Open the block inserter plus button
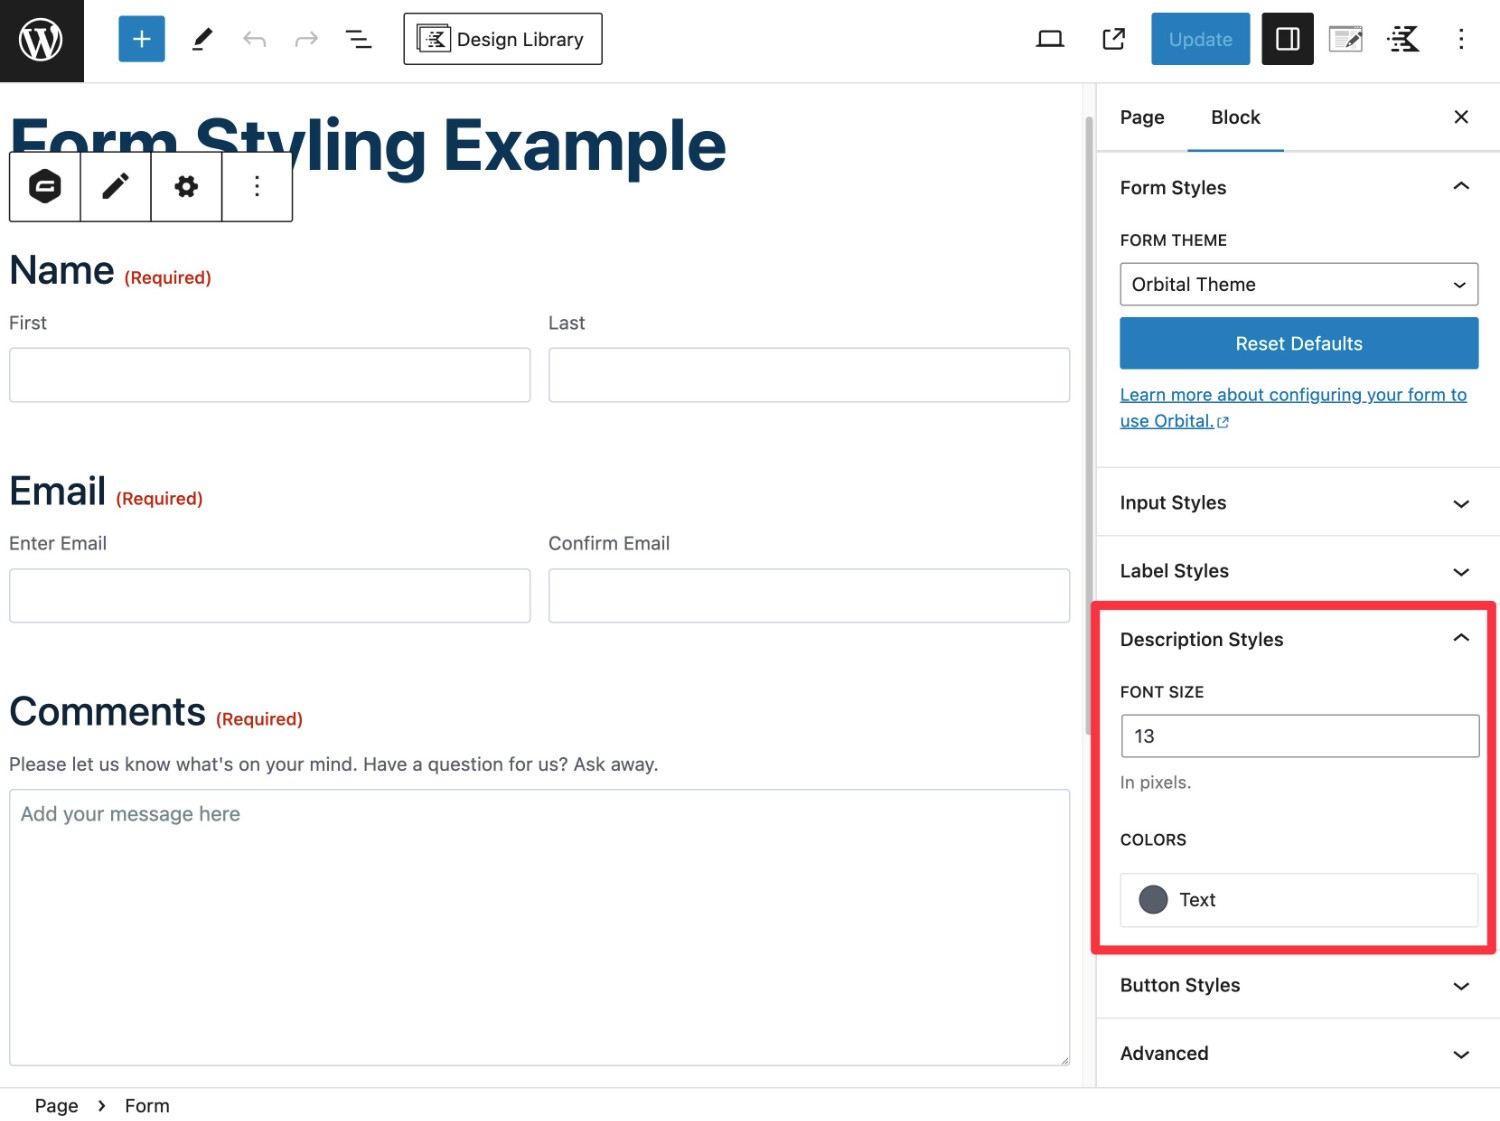The image size is (1500, 1121). point(141,39)
